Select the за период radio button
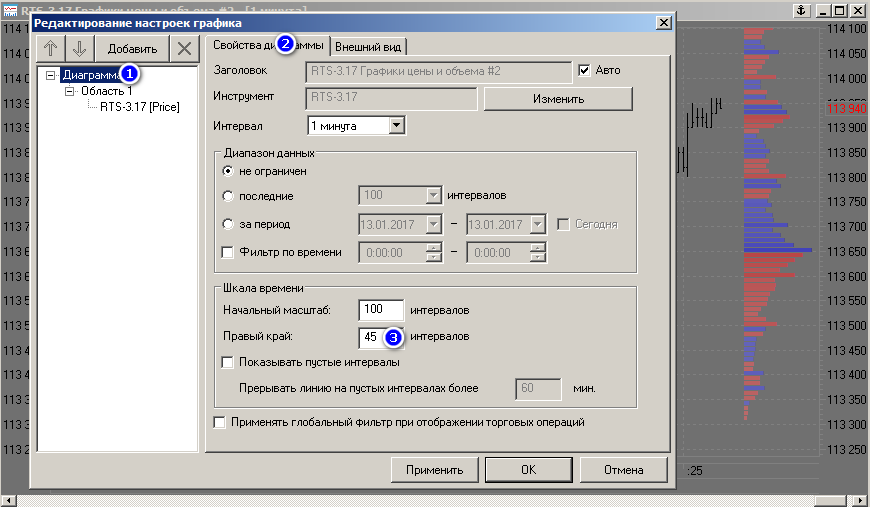870x507 pixels. pyautogui.click(x=228, y=224)
